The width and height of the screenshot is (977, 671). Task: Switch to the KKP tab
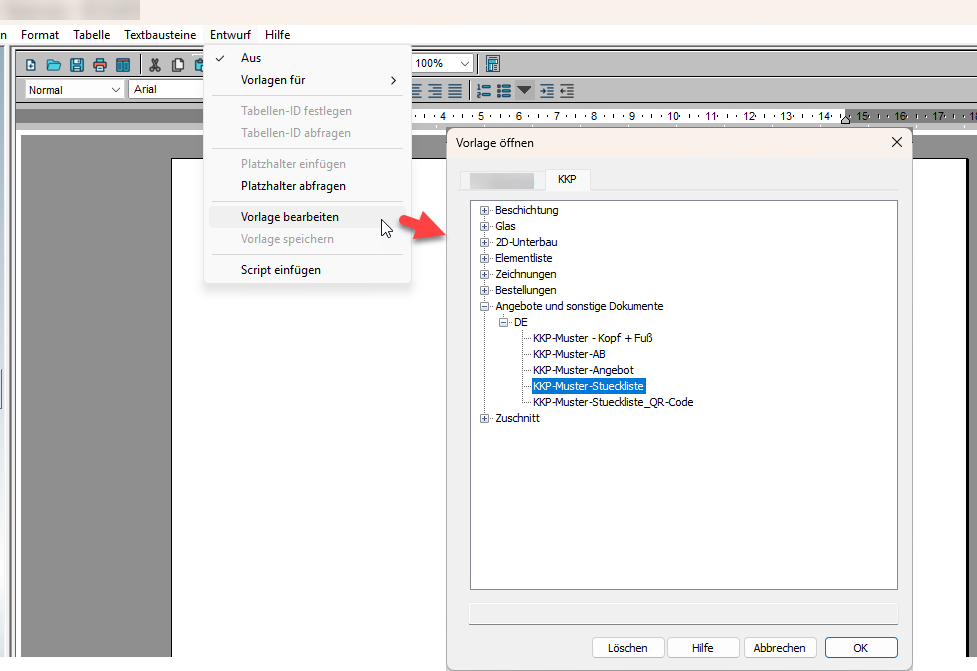click(x=567, y=180)
